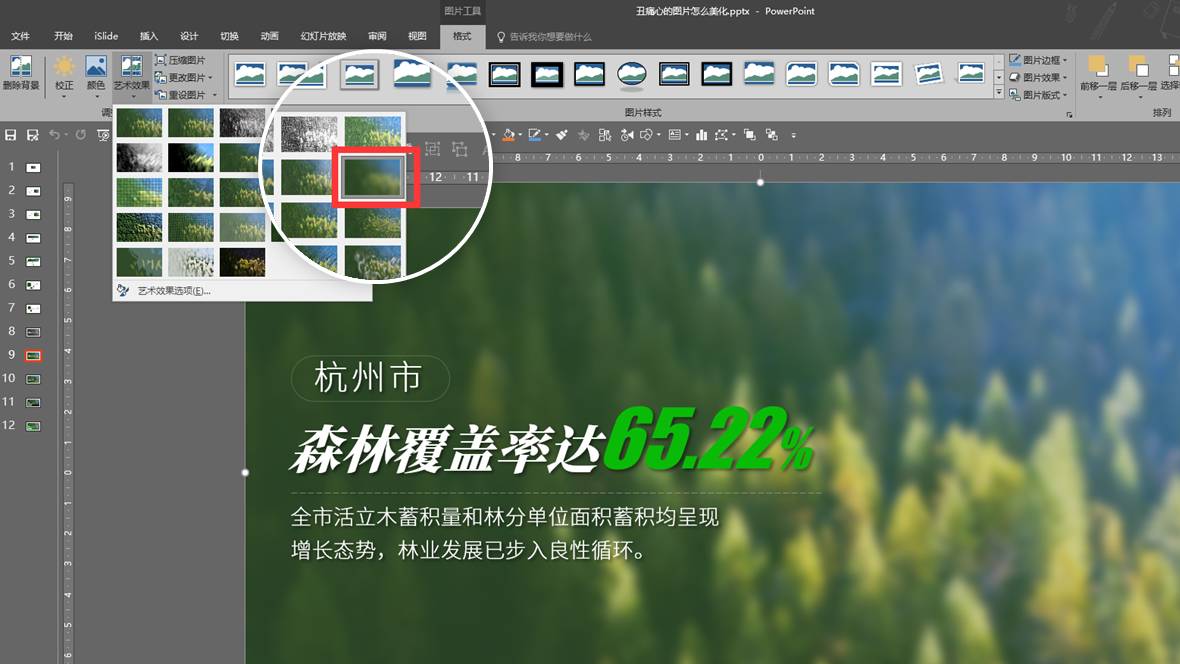Start slideshow from beginning icon
Screen dimensions: 1180x664
point(103,135)
